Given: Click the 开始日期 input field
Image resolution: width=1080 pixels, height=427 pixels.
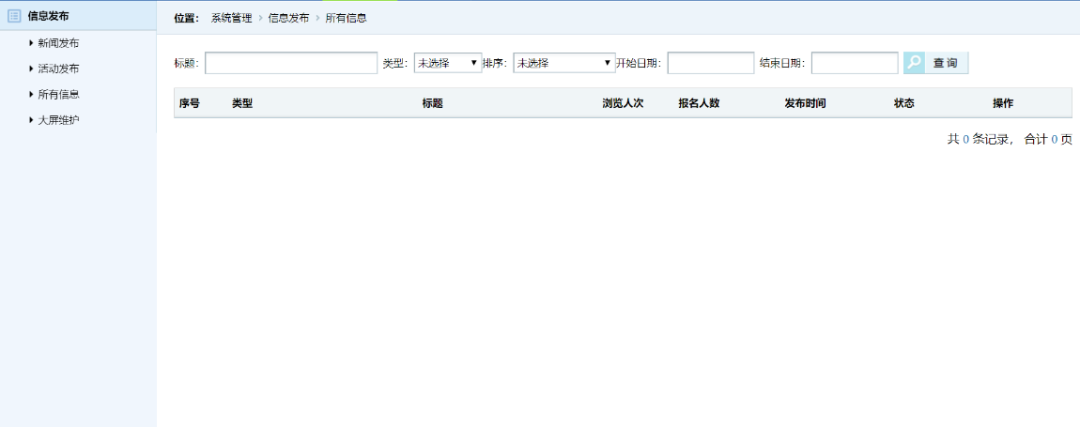Looking at the screenshot, I should pyautogui.click(x=711, y=63).
